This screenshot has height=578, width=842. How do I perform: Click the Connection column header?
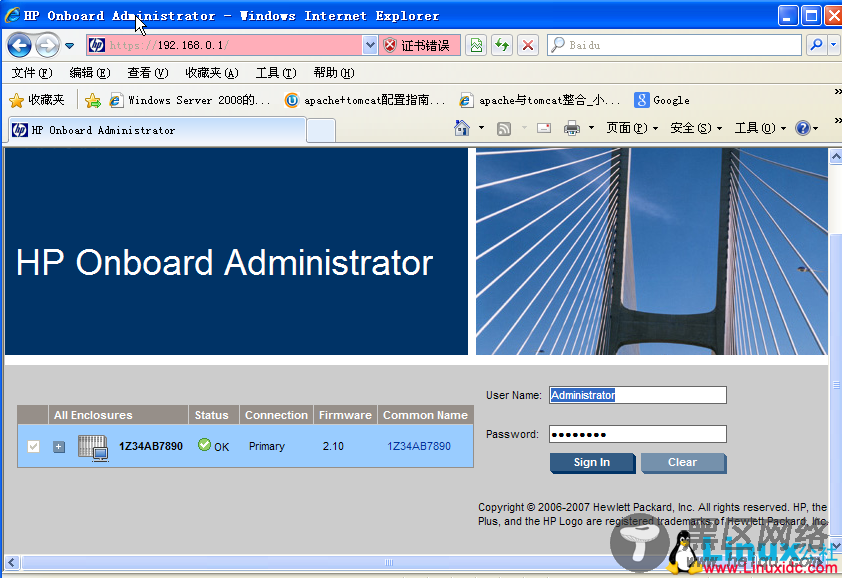pos(276,415)
